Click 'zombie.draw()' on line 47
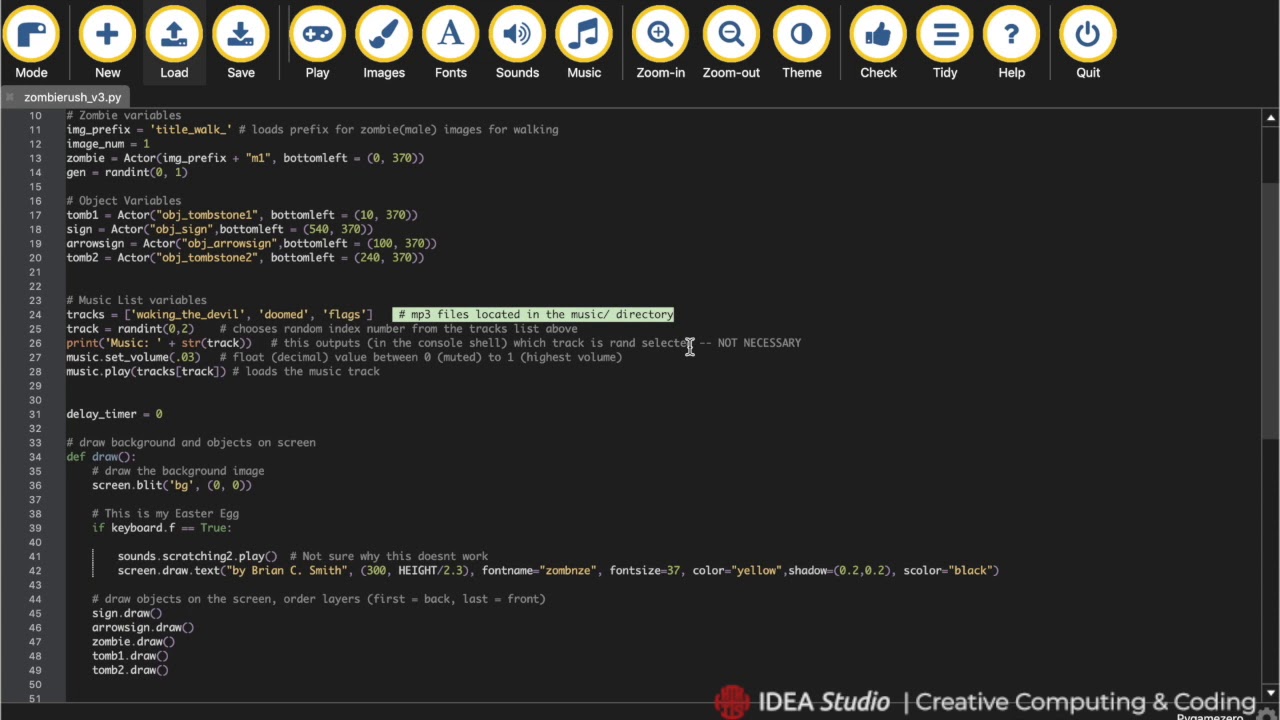 click(x=133, y=642)
